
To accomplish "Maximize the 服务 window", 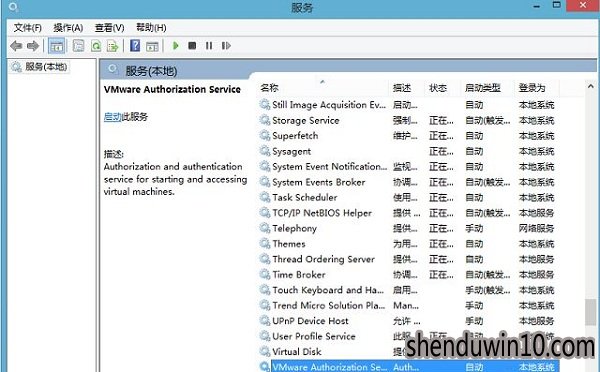I will coord(557,5).
